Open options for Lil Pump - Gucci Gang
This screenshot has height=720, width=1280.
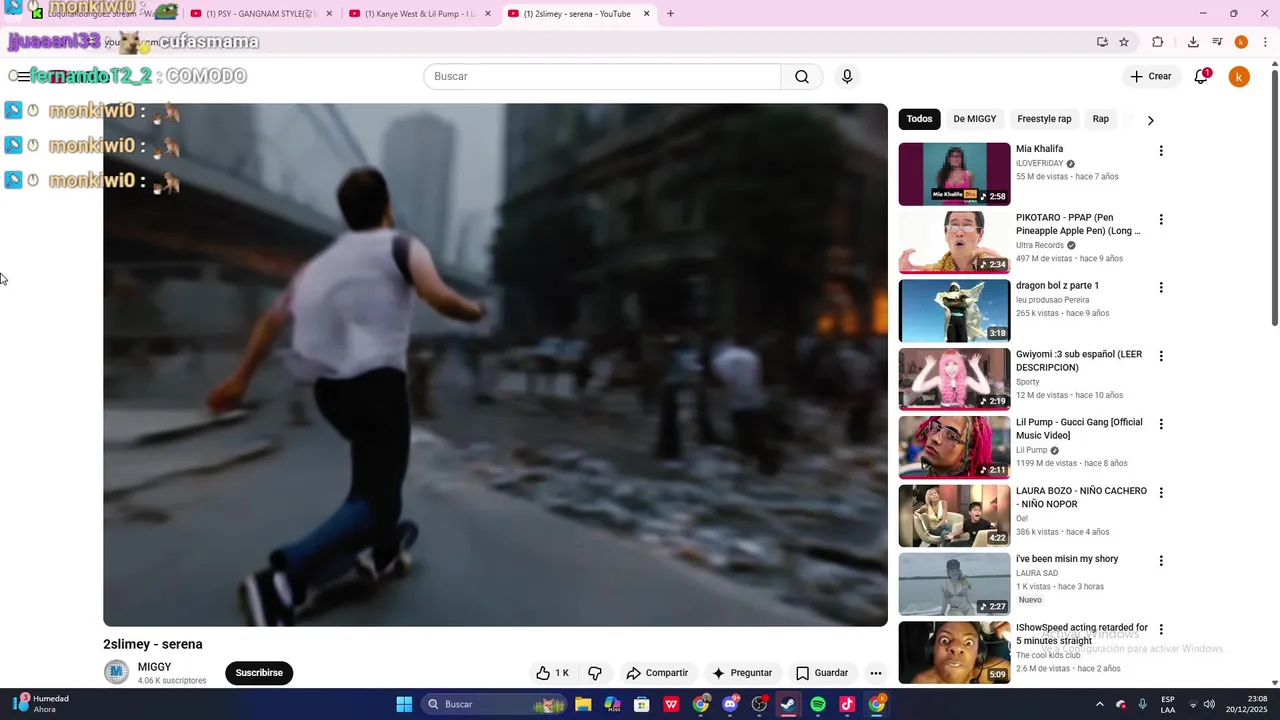[1161, 424]
